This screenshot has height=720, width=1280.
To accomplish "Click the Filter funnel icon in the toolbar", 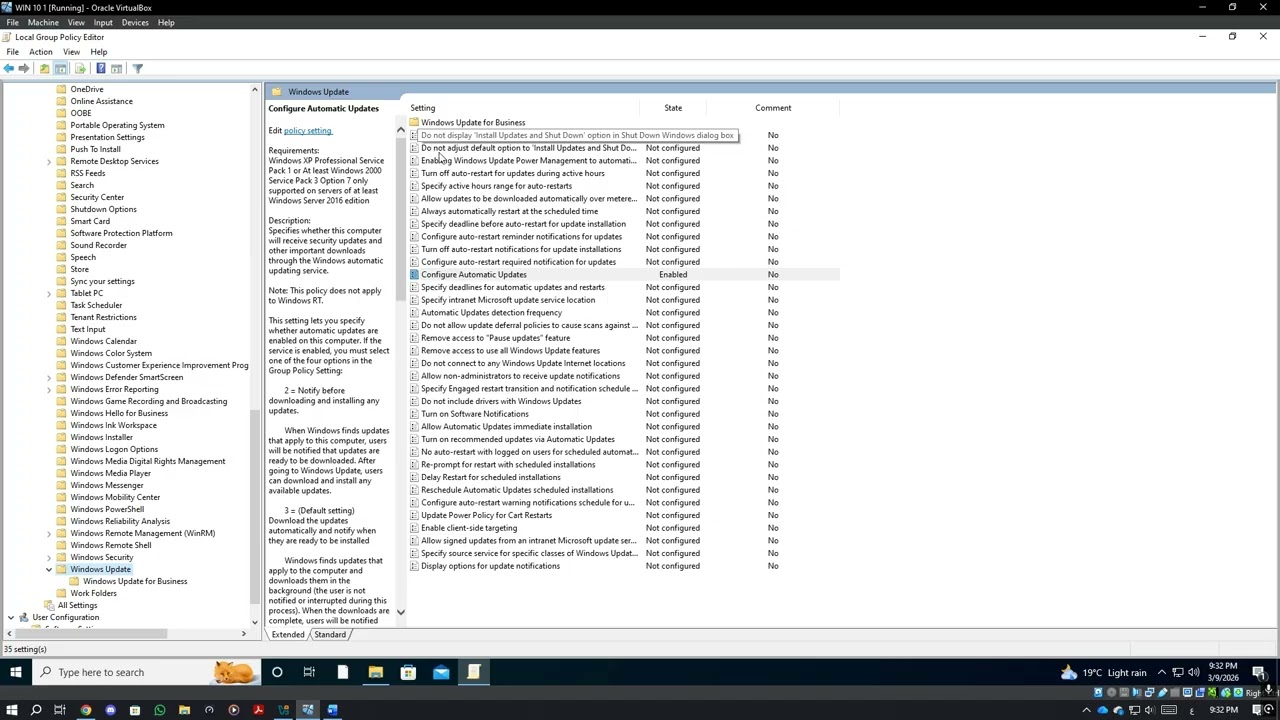I will [x=138, y=68].
